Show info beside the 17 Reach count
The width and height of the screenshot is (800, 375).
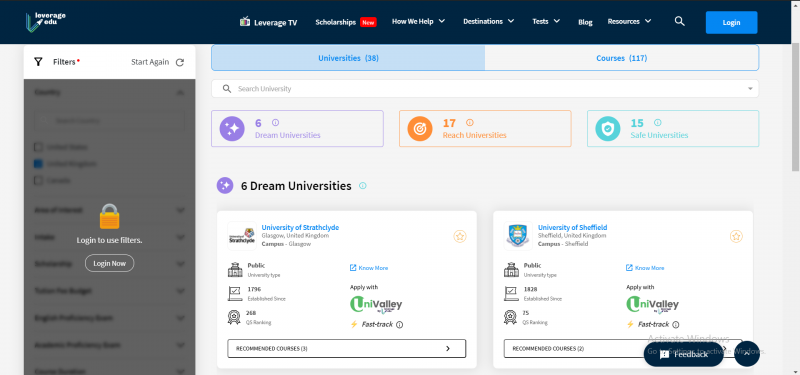coord(470,122)
